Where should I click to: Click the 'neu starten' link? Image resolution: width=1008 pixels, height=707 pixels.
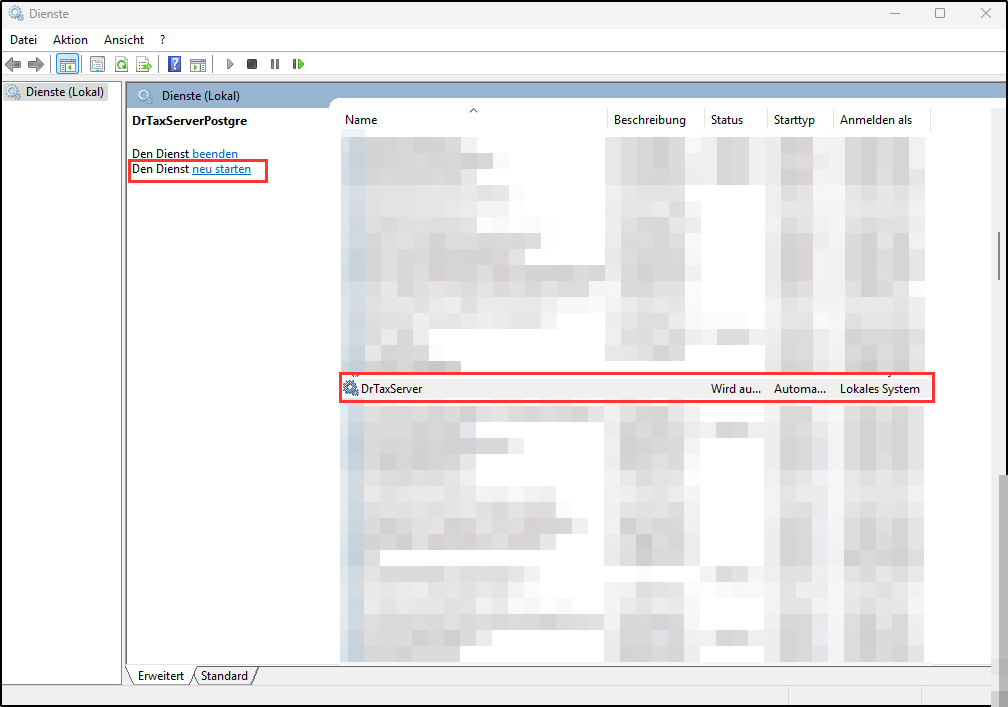221,169
